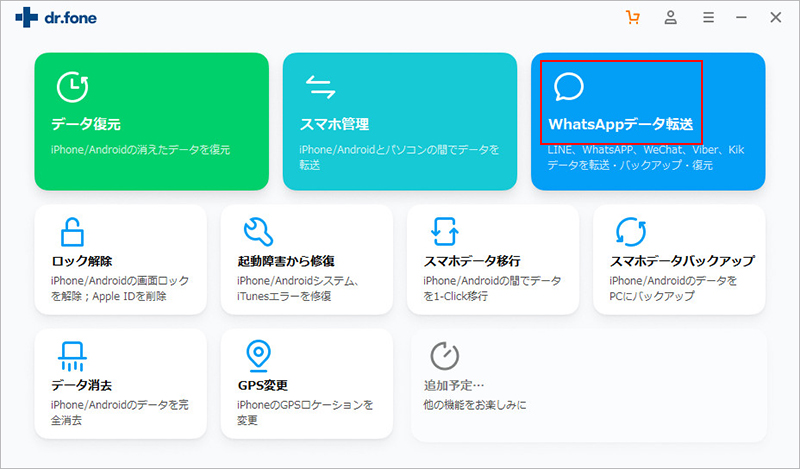Select text iPhone/Androidの消えたデータを復元
This screenshot has height=469, width=800.
140,150
